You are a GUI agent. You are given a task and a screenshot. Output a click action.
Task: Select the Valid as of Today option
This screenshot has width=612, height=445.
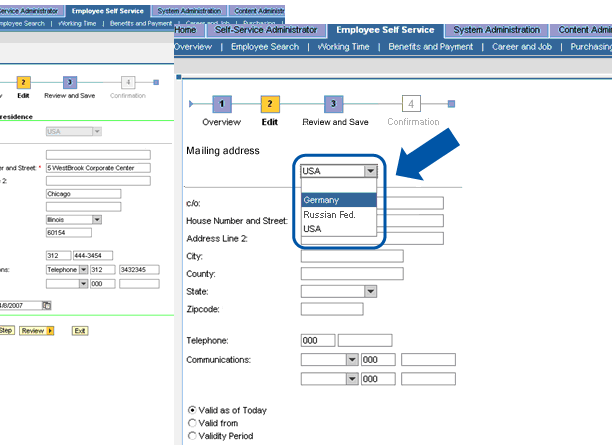pyautogui.click(x=192, y=410)
